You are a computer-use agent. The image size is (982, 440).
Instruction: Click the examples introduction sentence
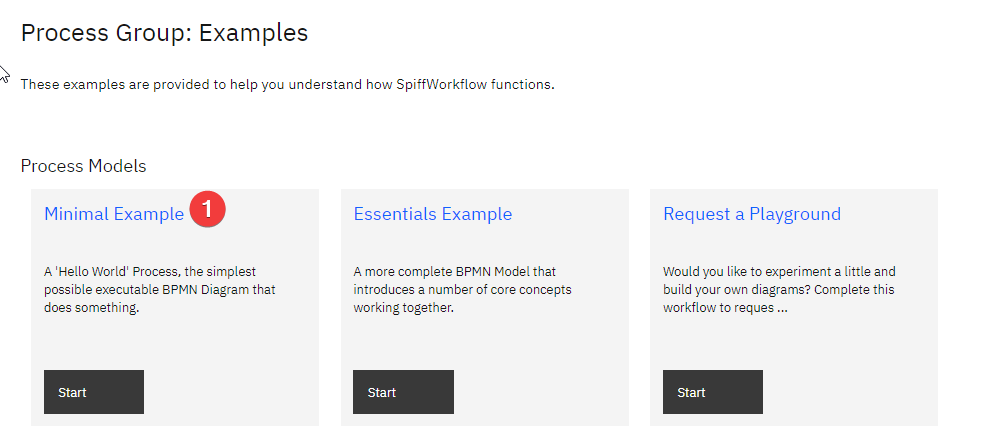point(287,85)
